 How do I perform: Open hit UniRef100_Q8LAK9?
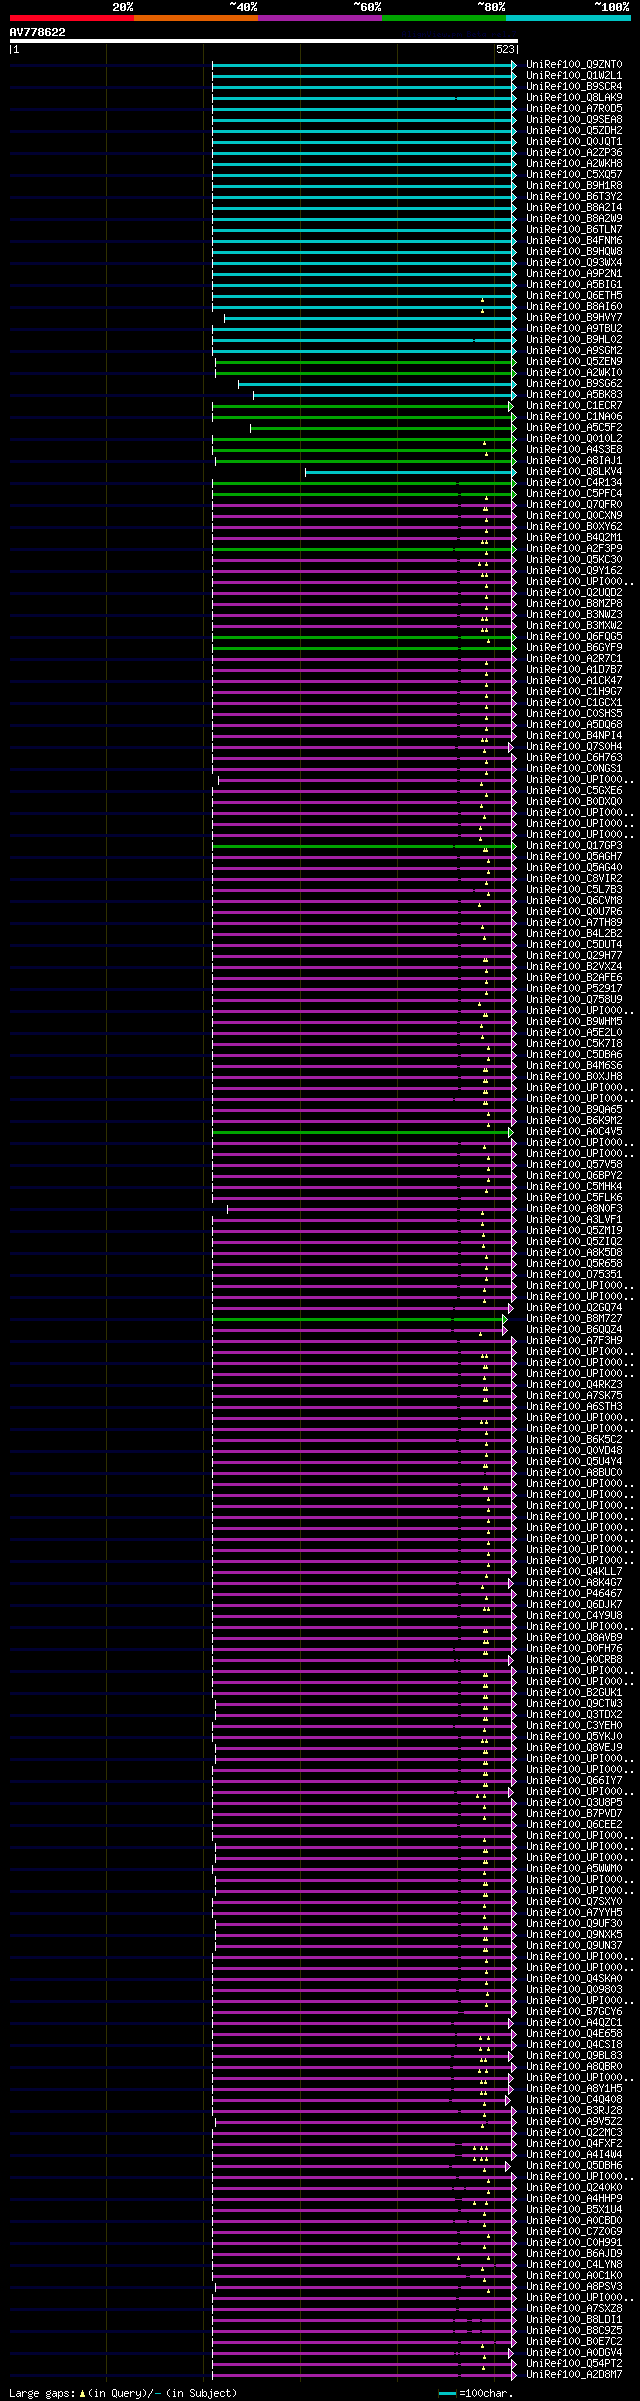(574, 98)
